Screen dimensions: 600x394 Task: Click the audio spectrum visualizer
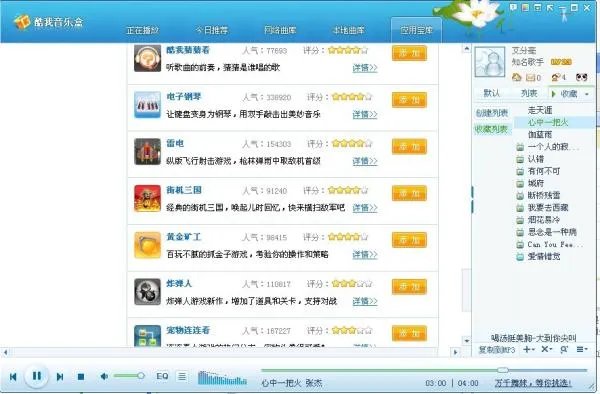[222, 378]
